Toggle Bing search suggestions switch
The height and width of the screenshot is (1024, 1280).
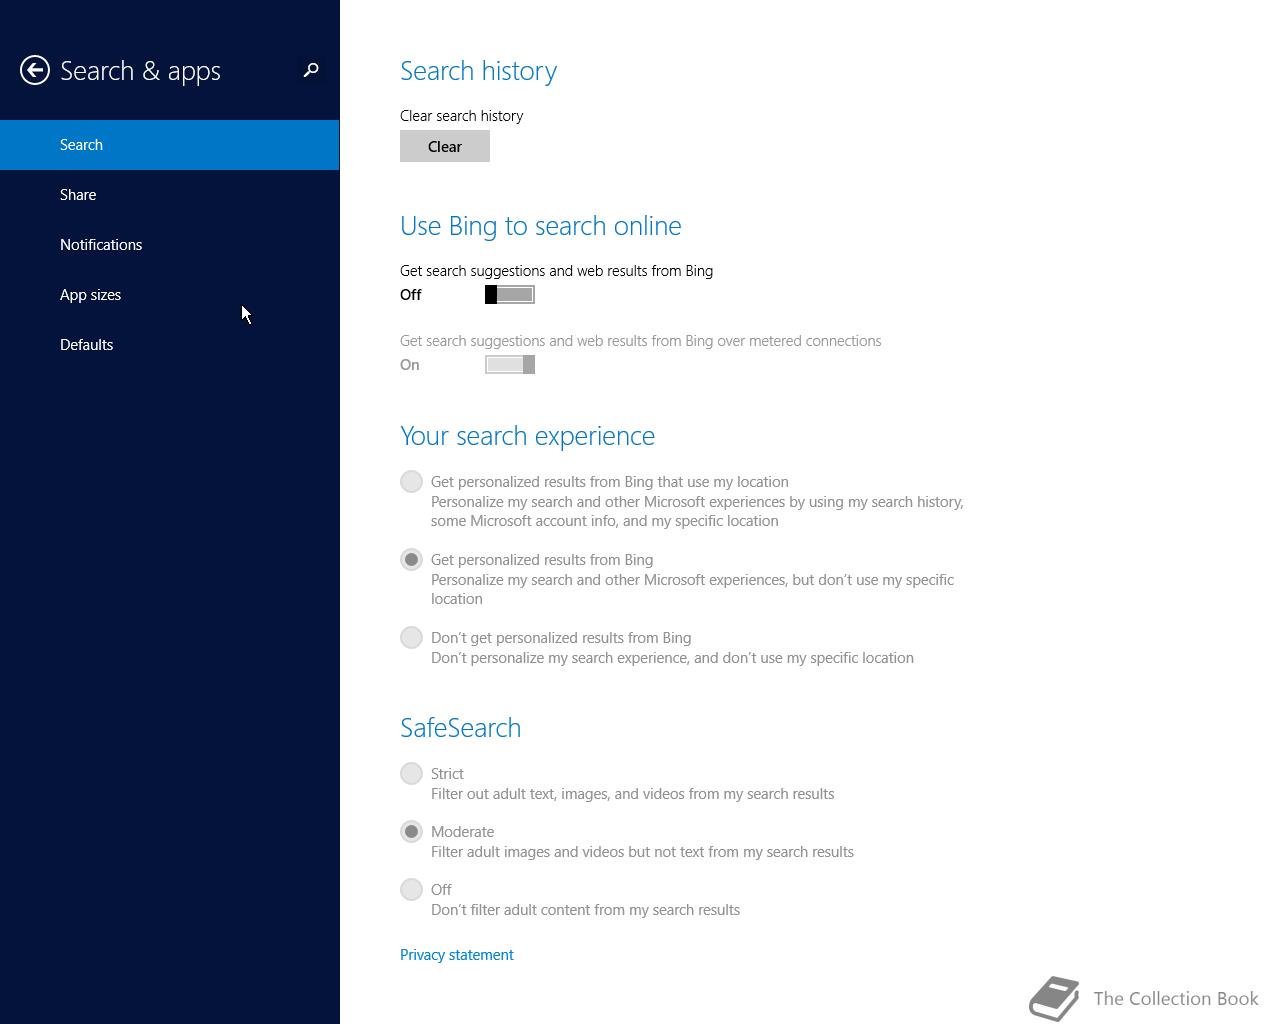pyautogui.click(x=510, y=294)
